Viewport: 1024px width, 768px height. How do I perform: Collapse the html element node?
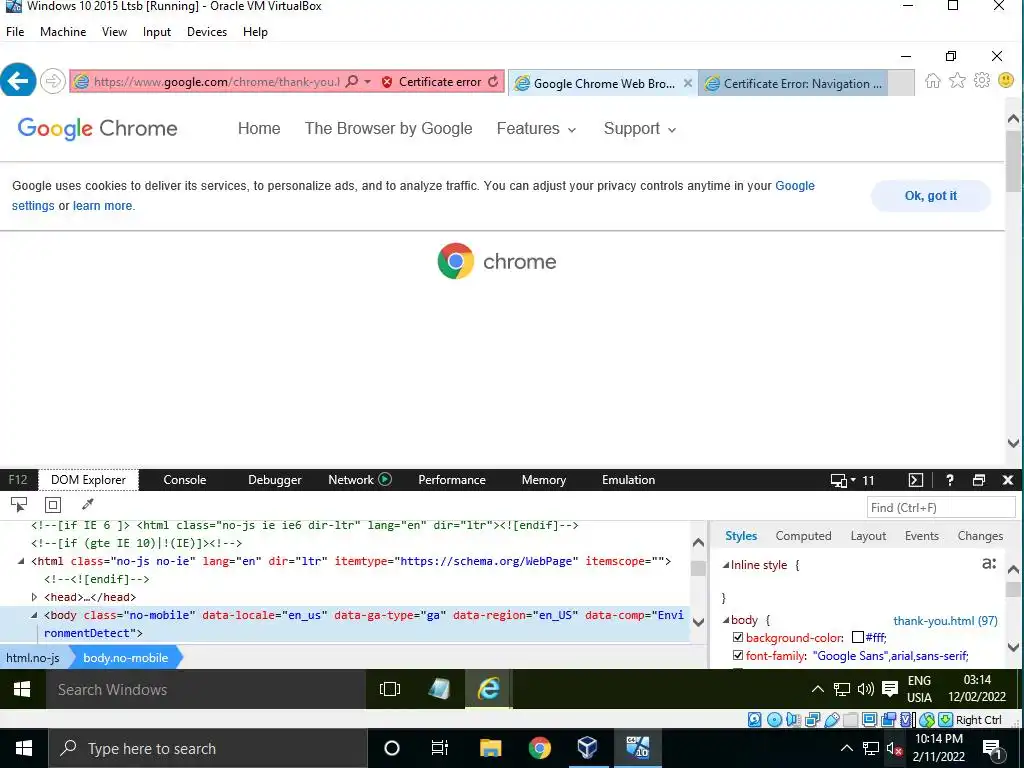(21, 561)
